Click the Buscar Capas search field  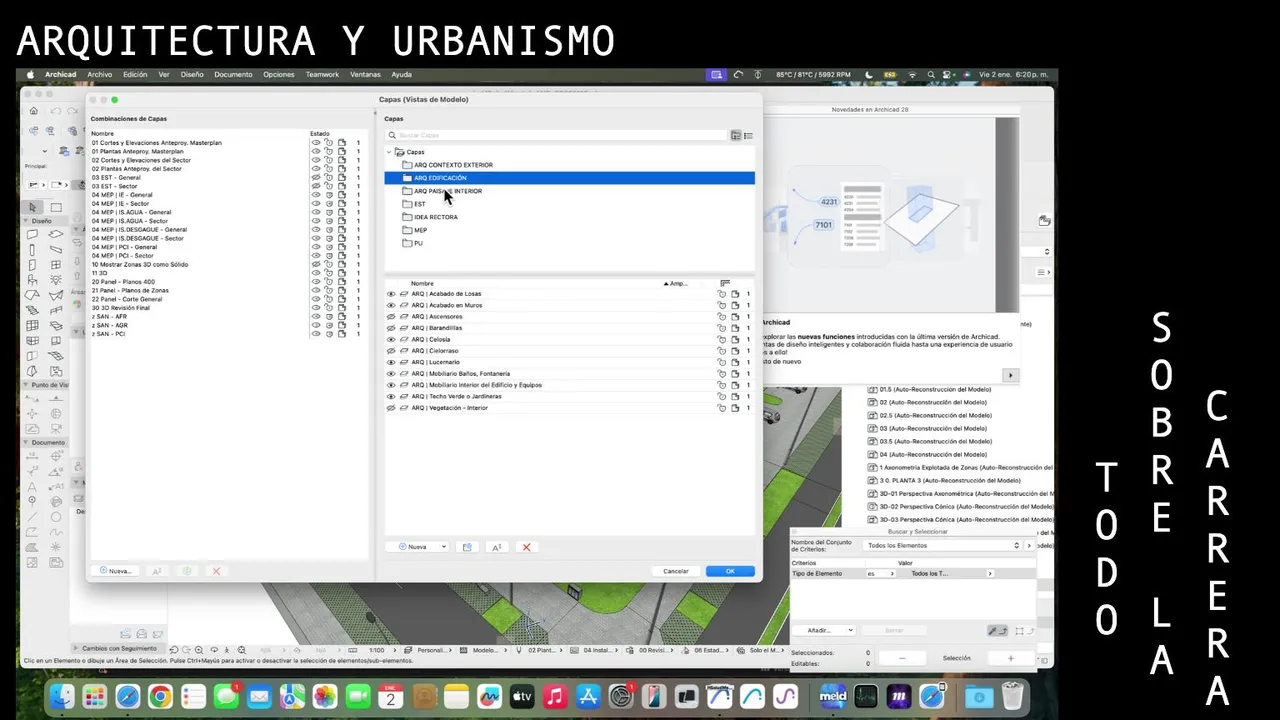click(556, 135)
